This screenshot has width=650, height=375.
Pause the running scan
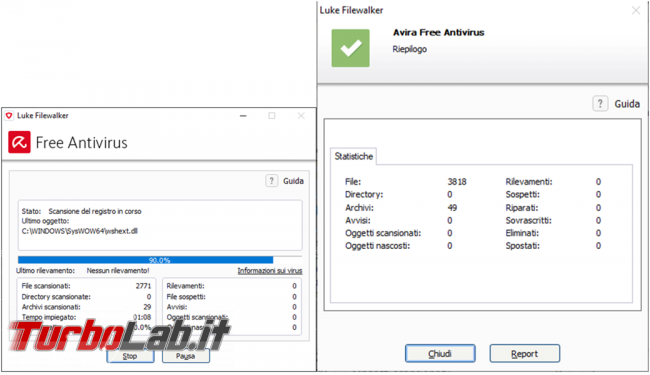[185, 356]
